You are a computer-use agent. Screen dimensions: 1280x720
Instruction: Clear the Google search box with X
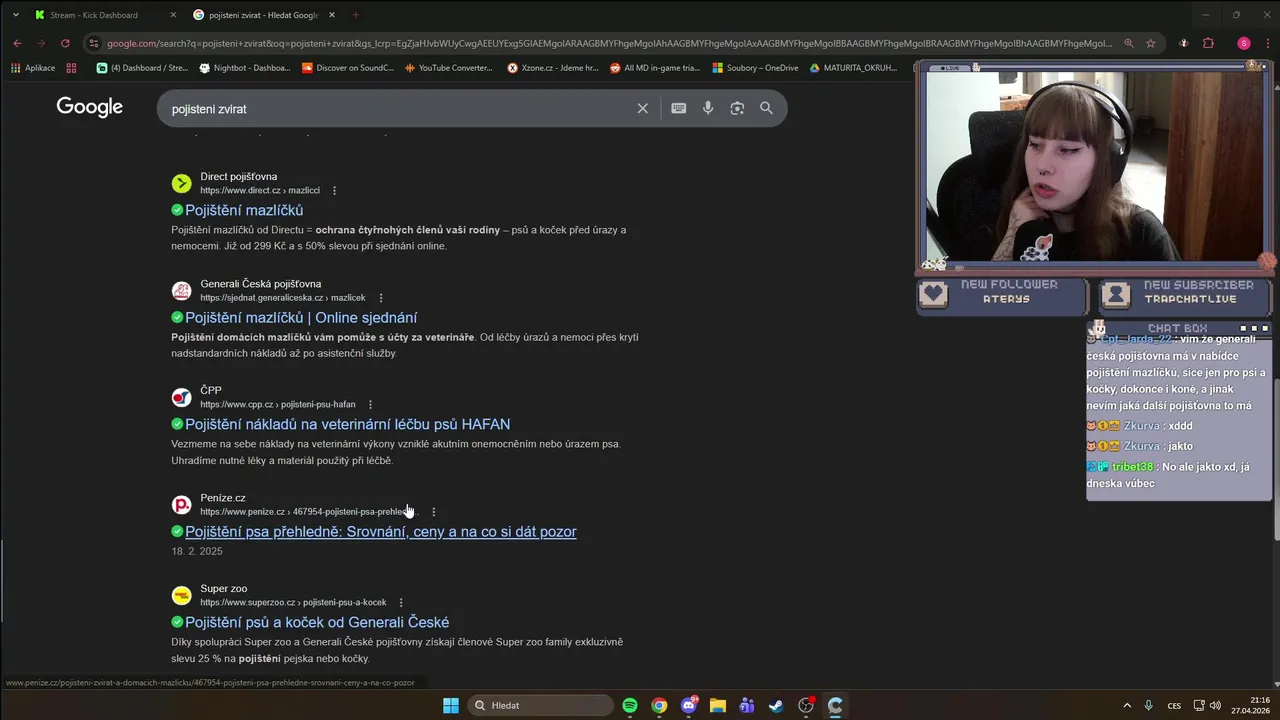coord(643,108)
